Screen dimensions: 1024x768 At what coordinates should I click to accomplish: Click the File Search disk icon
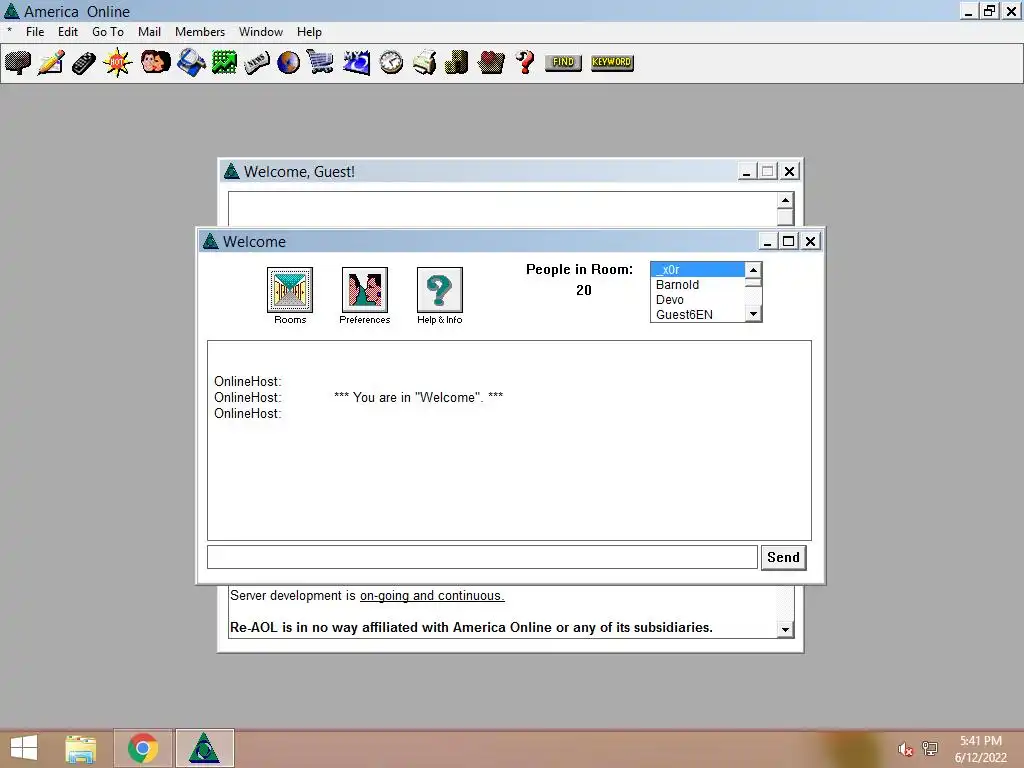[191, 63]
